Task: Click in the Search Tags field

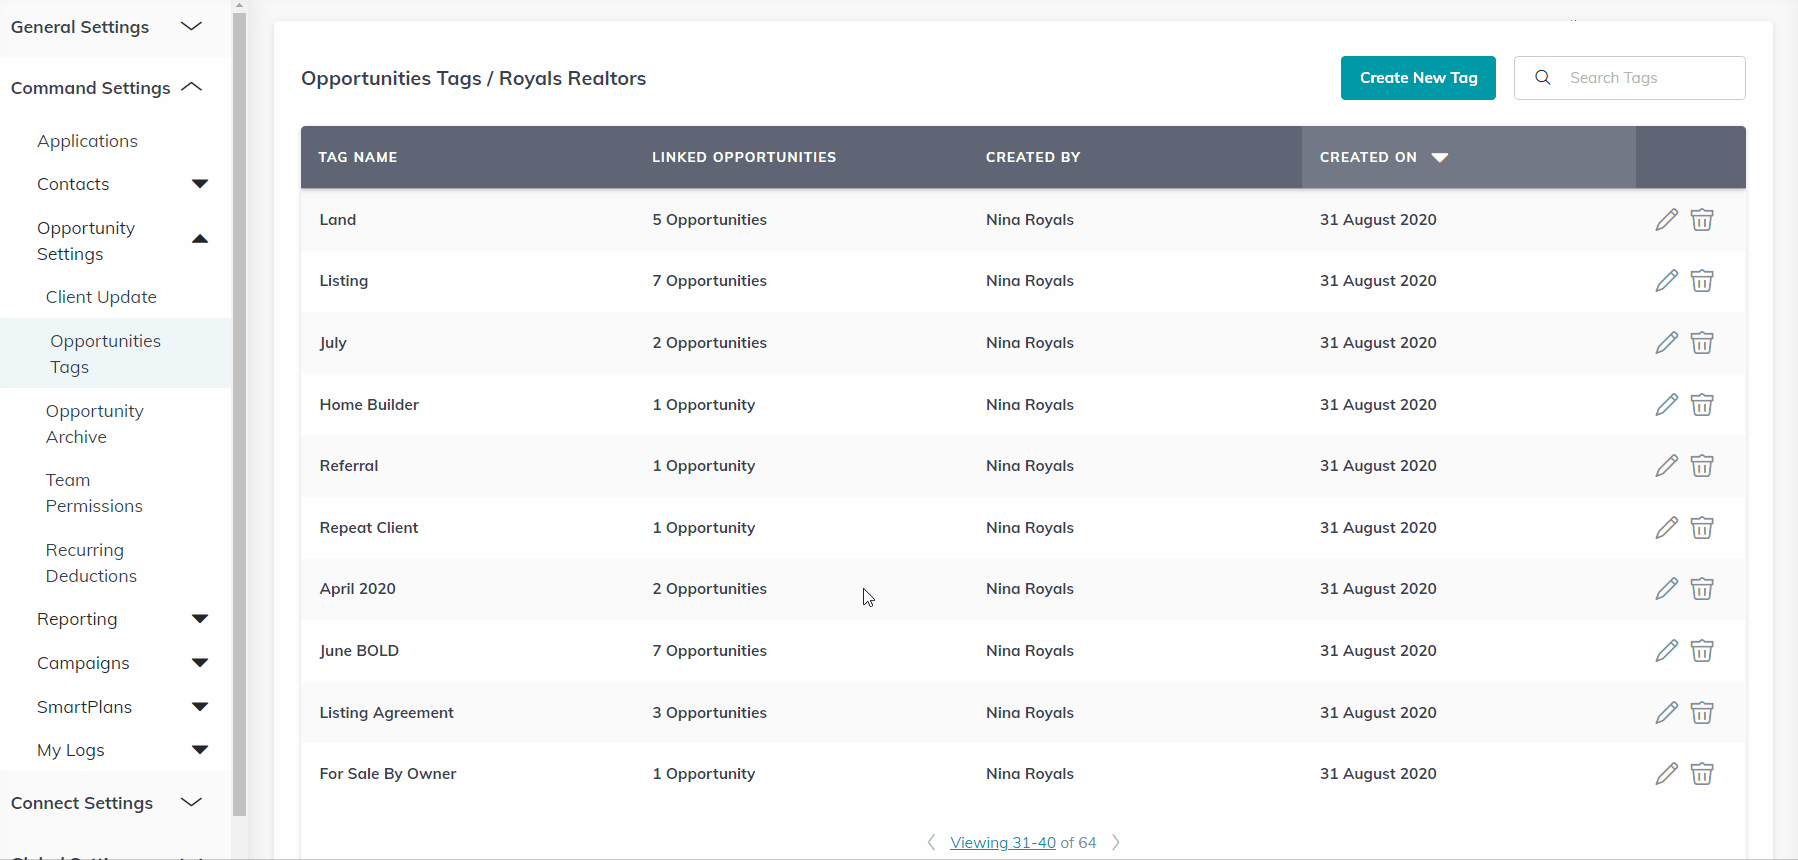Action: [1630, 78]
